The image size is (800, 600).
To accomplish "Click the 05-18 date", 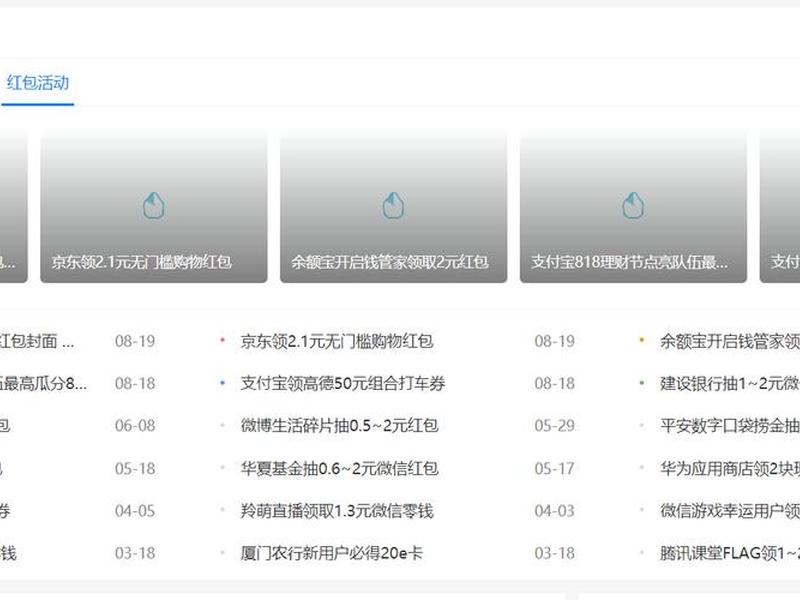I will (135, 468).
